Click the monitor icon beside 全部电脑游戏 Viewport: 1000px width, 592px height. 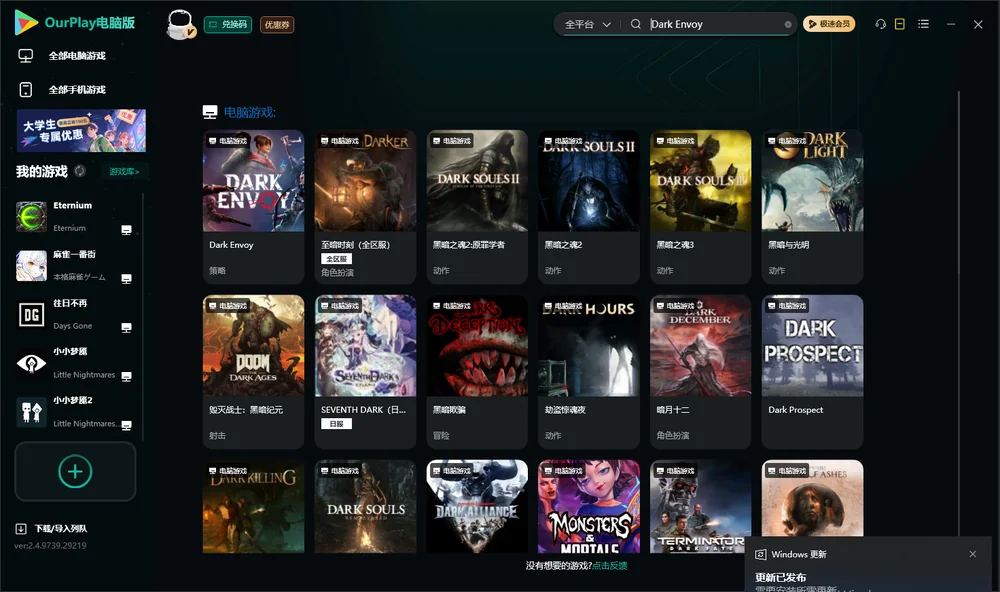point(26,56)
